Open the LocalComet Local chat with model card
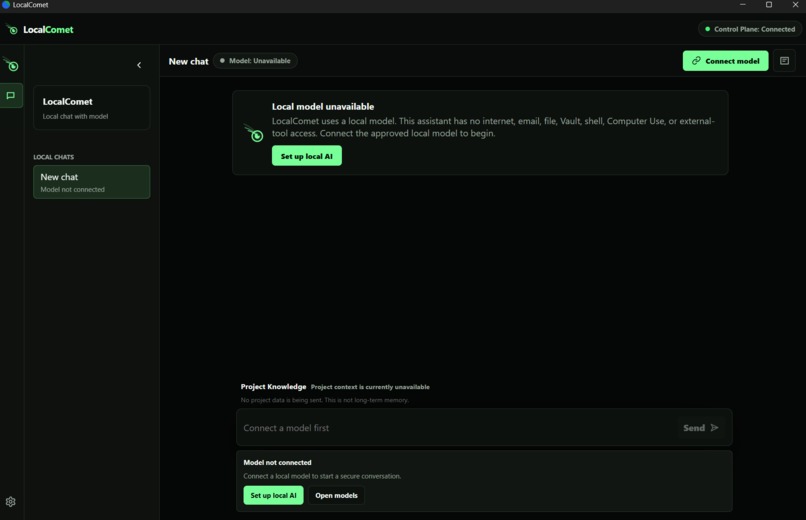The image size is (806, 520). (91, 107)
